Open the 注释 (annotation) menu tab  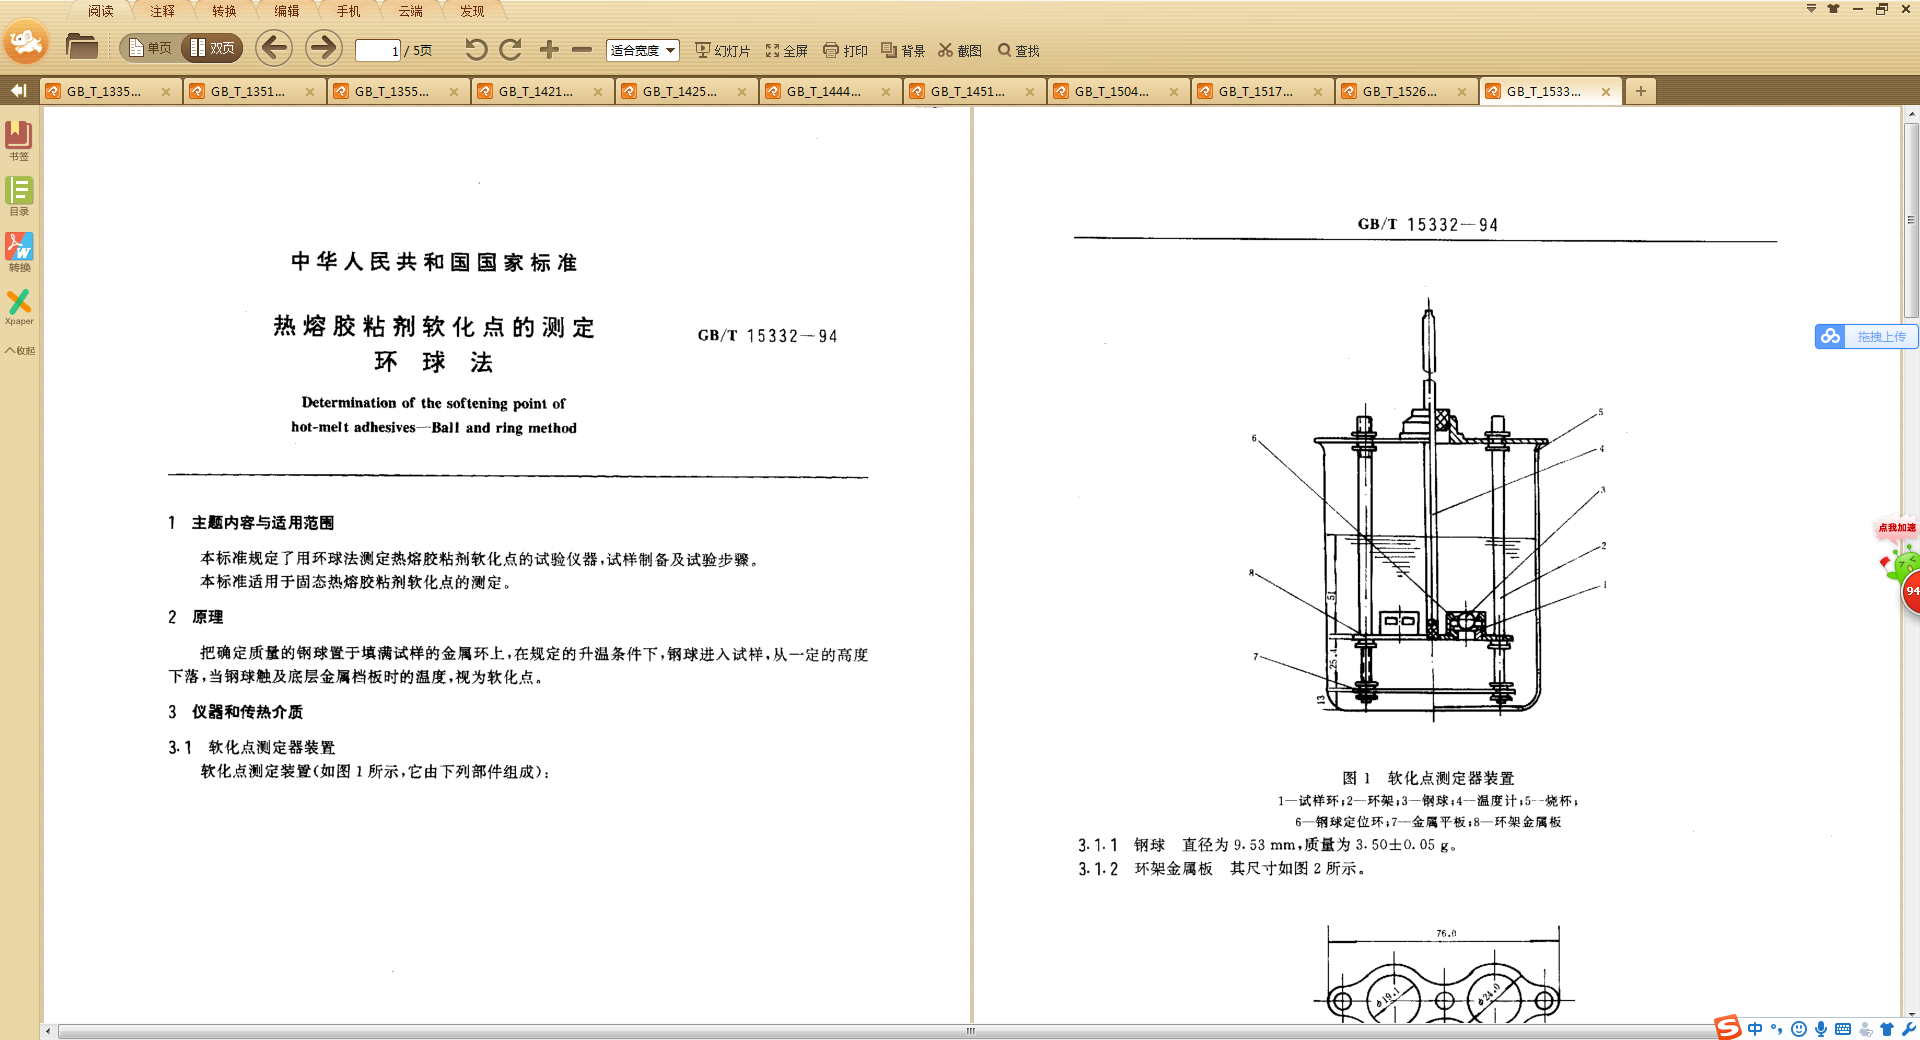coord(162,11)
